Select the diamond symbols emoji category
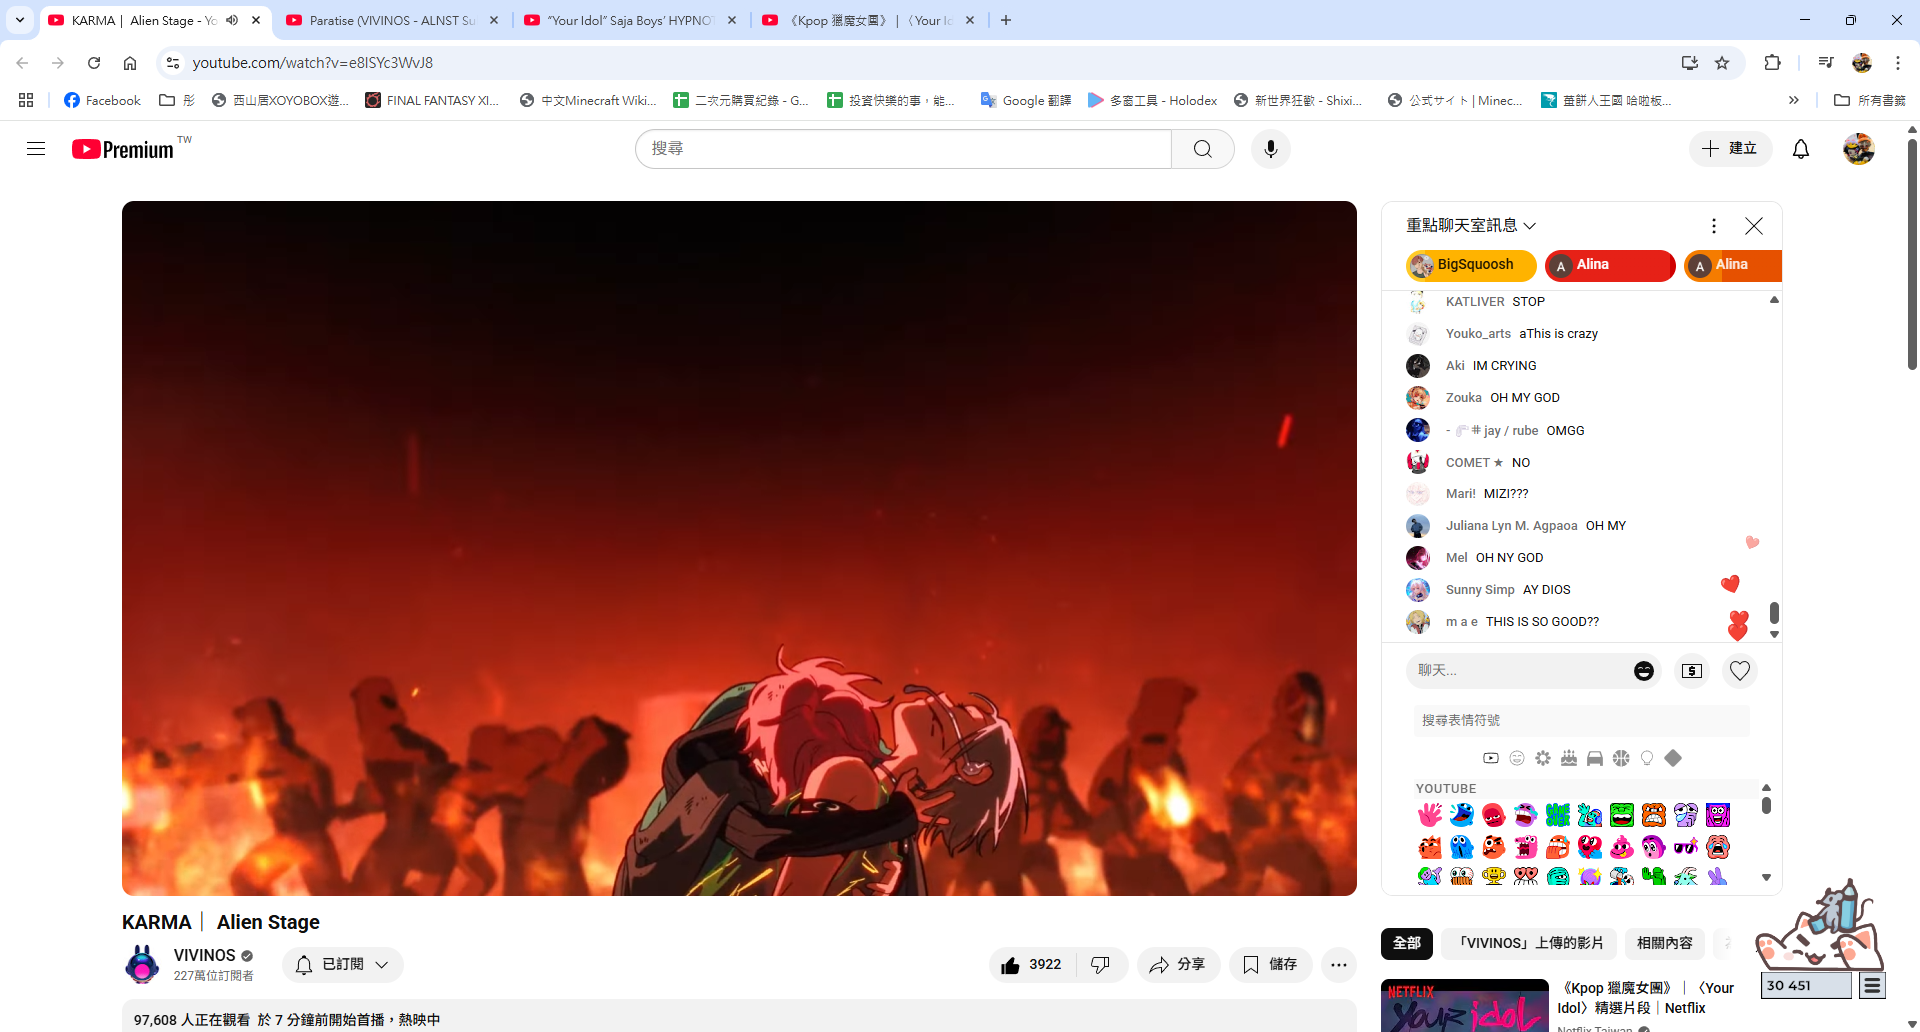The width and height of the screenshot is (1920, 1032). click(x=1673, y=758)
